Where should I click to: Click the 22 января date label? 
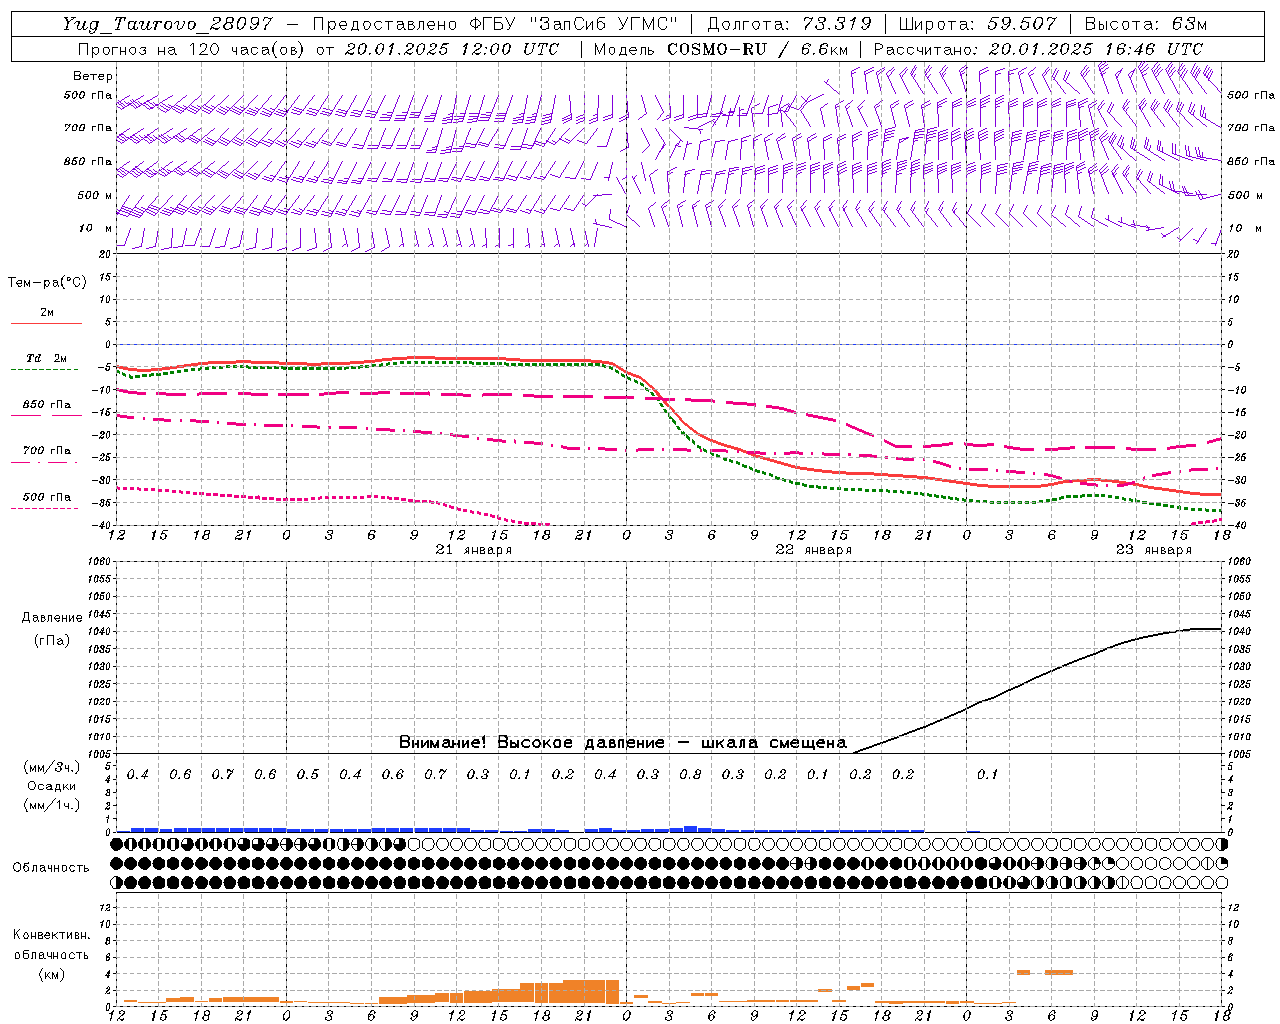click(x=813, y=550)
